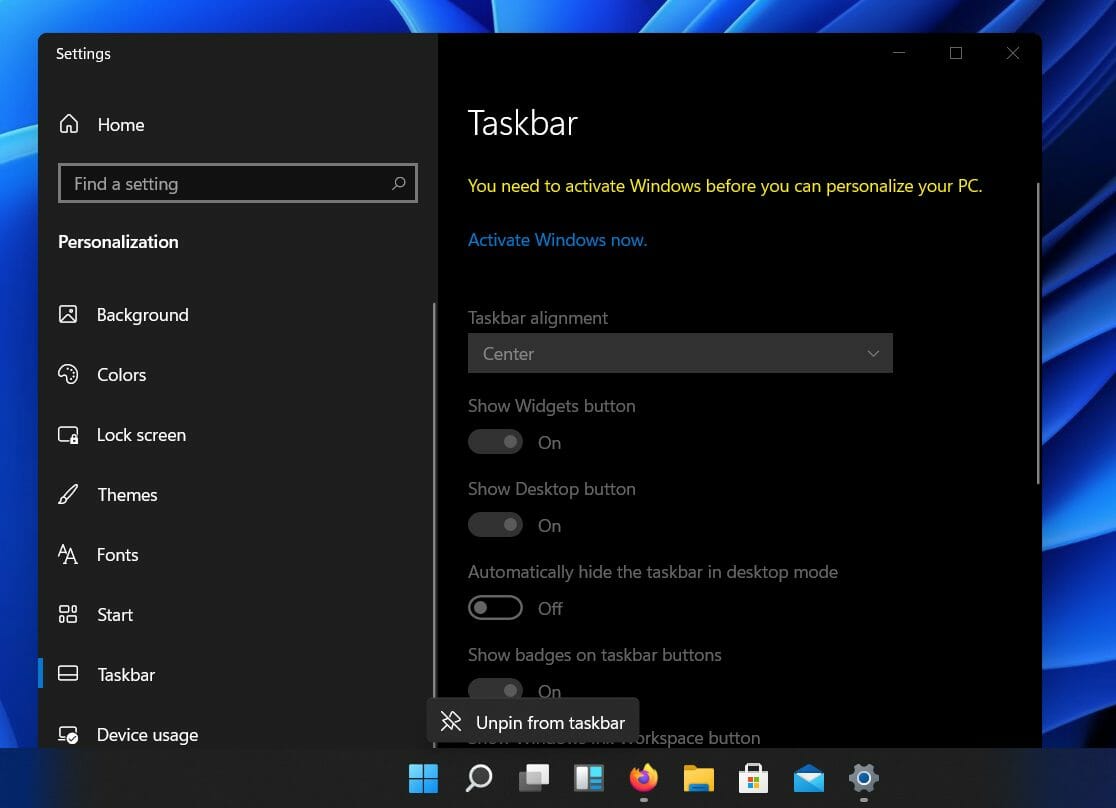This screenshot has width=1116, height=808.
Task: Enable automatically hide the taskbar
Action: [495, 607]
